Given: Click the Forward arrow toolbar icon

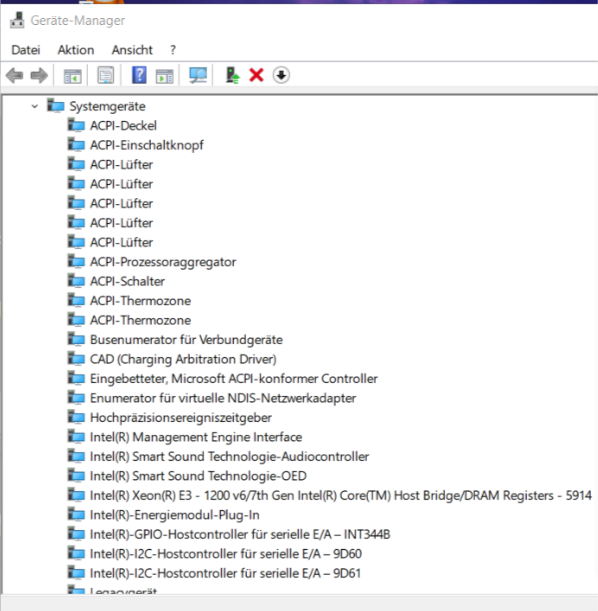Looking at the screenshot, I should 39,75.
